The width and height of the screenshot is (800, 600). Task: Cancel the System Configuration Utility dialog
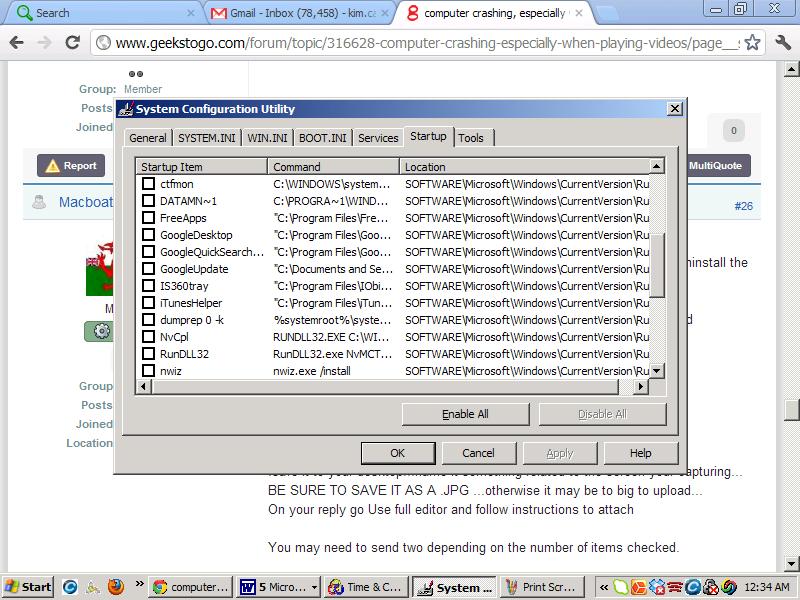479,453
